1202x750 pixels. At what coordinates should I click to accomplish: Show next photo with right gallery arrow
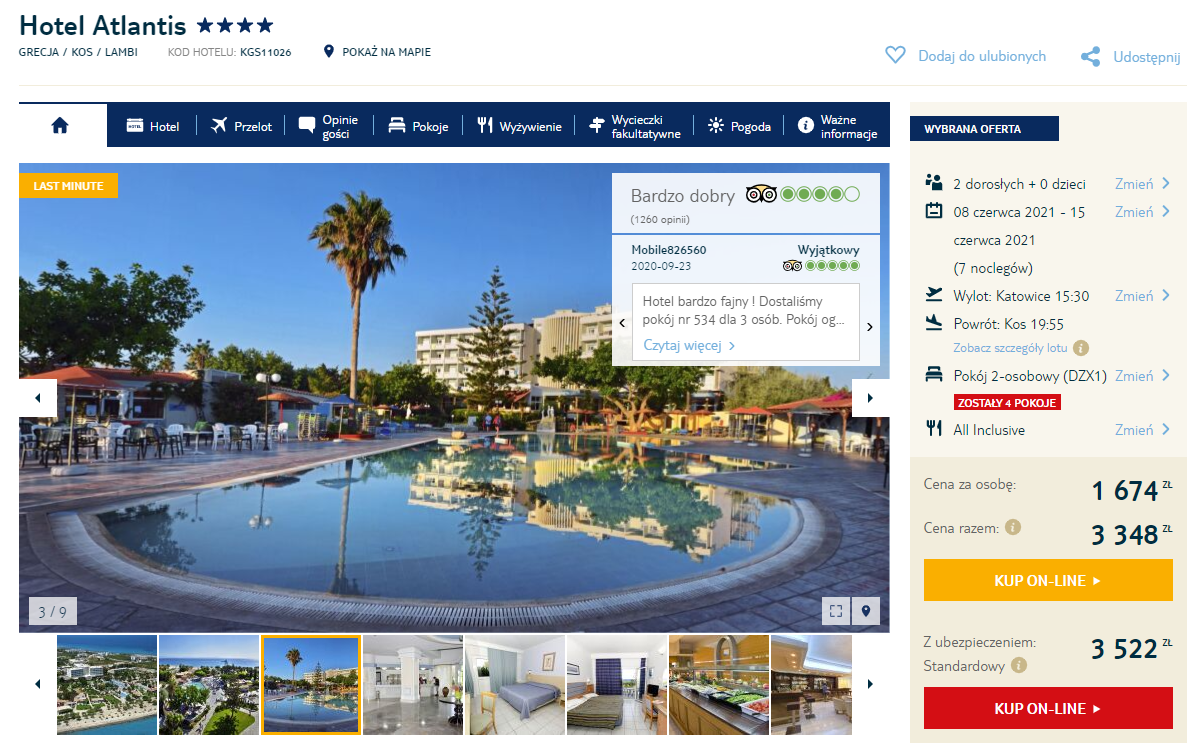(870, 398)
